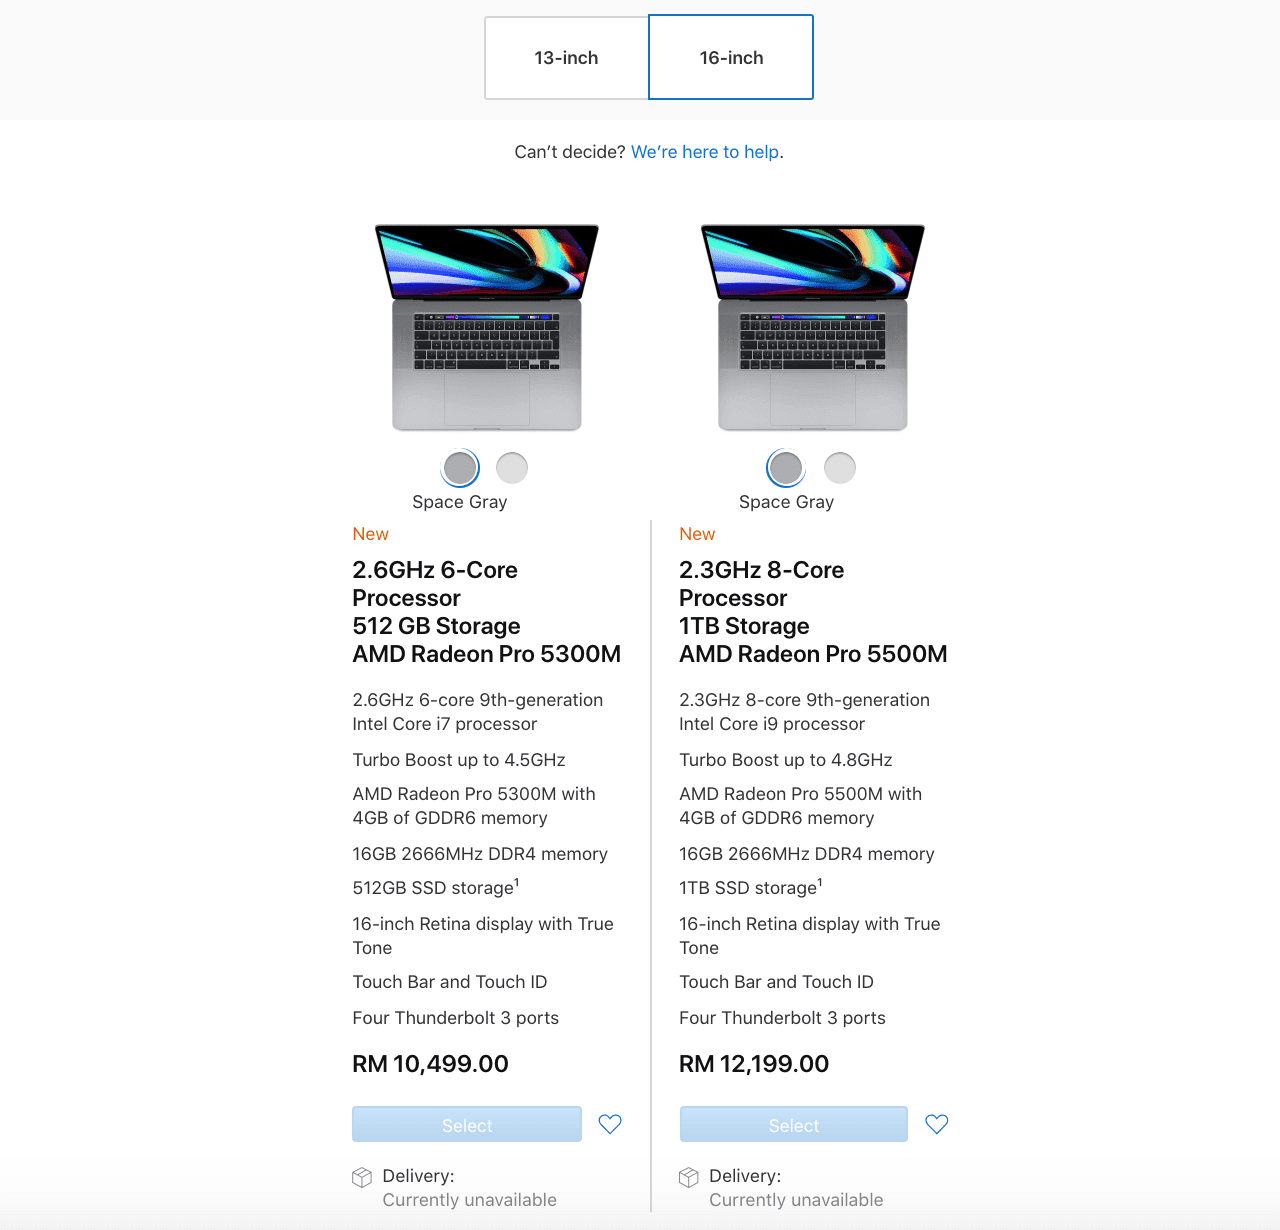Viewport: 1280px width, 1230px height.
Task: Click delivery box icon under 8-Core model
Action: (689, 1177)
